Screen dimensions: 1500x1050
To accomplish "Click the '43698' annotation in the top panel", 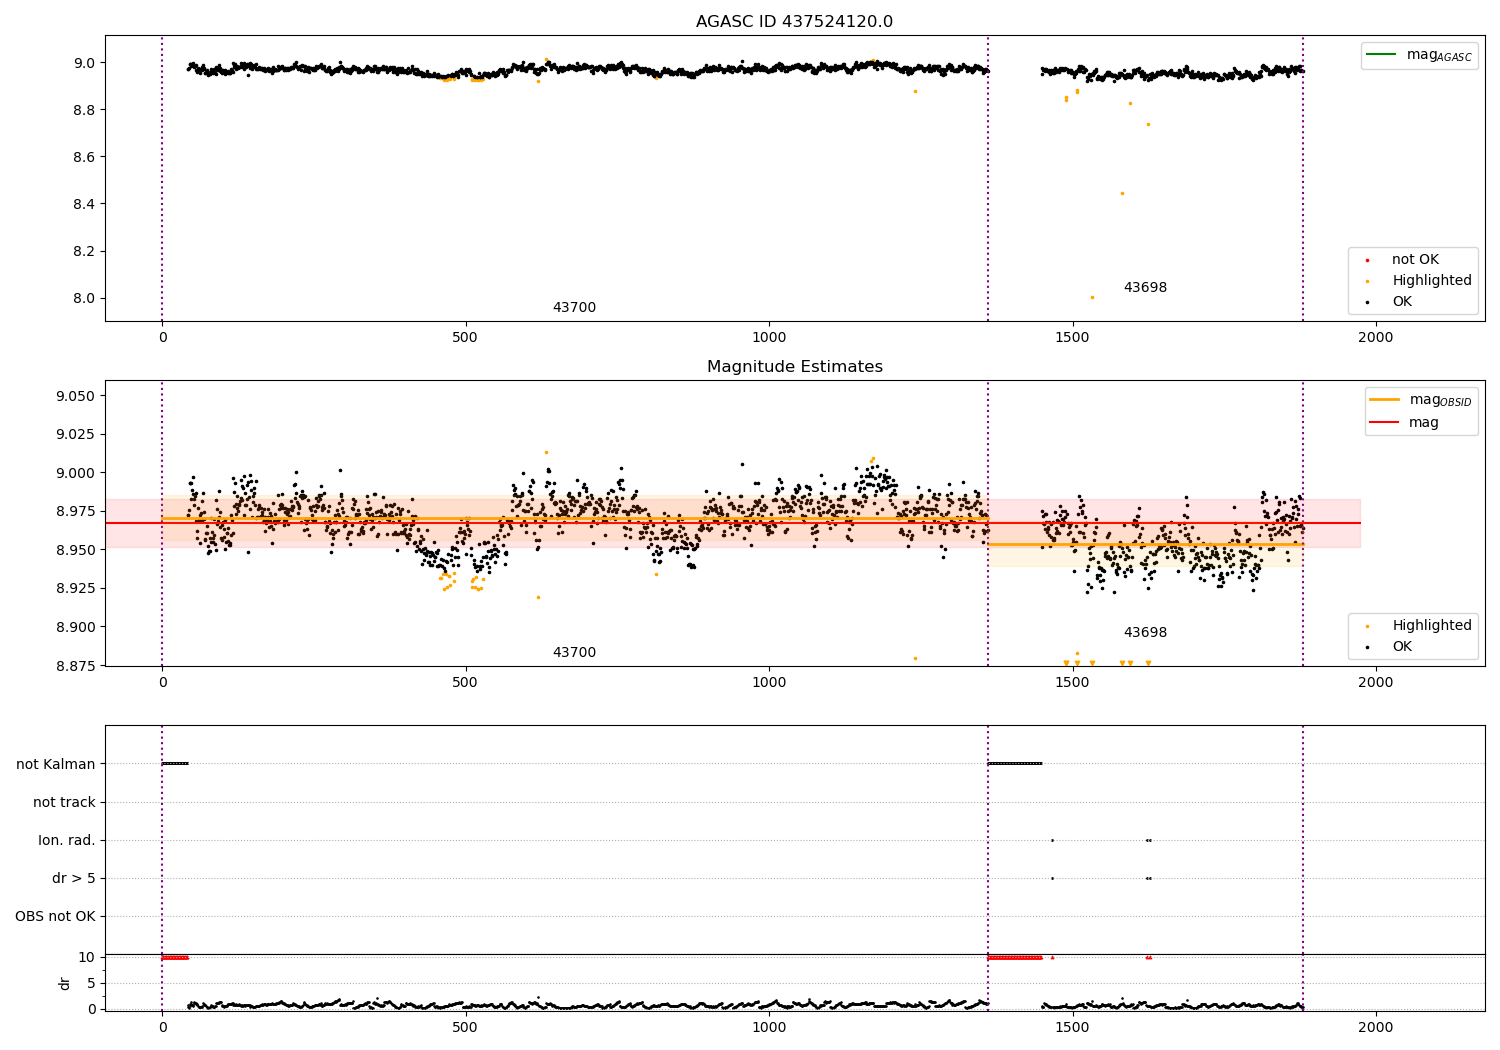I will (x=1145, y=288).
